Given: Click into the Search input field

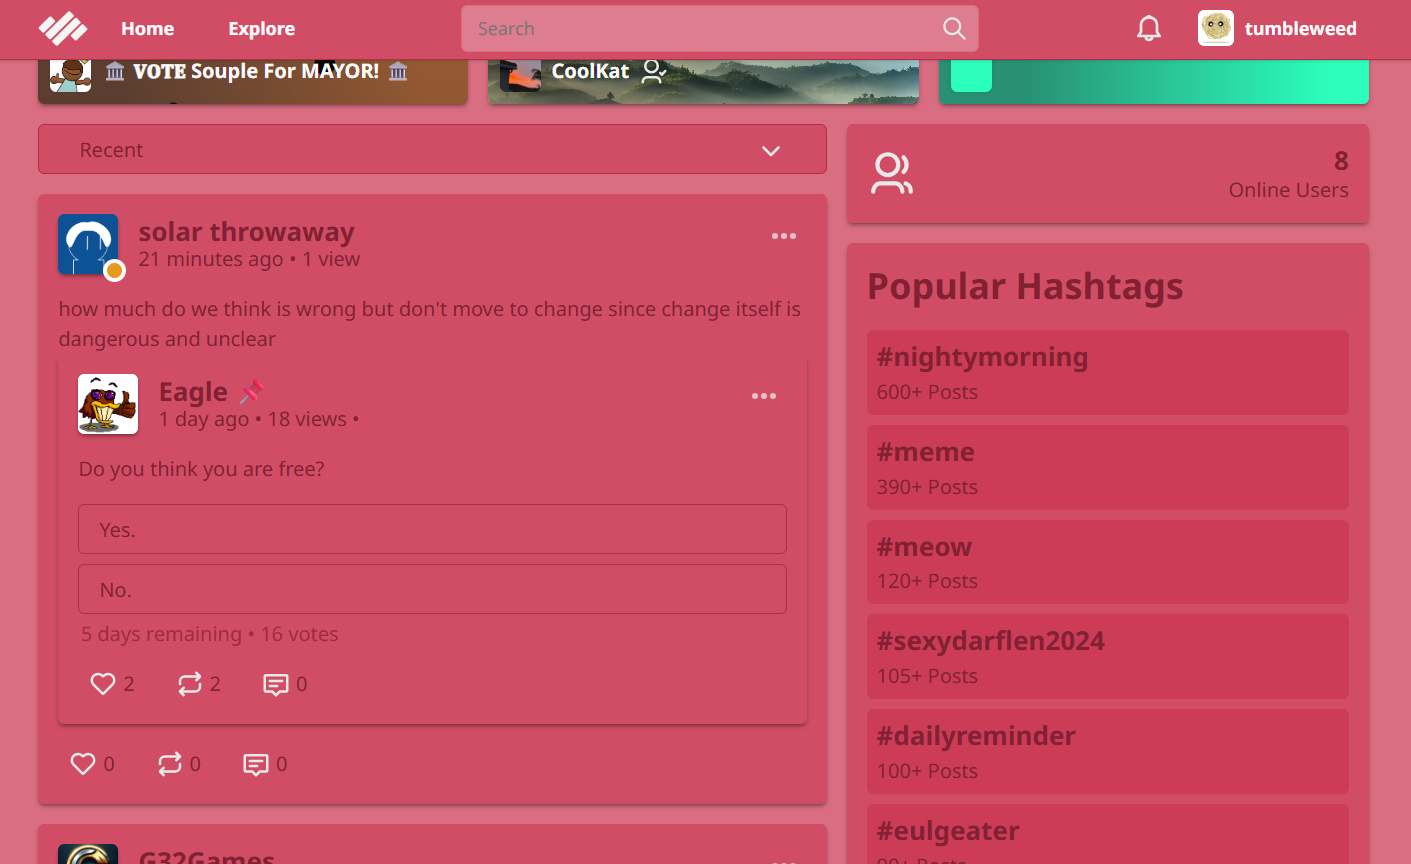Looking at the screenshot, I should coord(700,29).
